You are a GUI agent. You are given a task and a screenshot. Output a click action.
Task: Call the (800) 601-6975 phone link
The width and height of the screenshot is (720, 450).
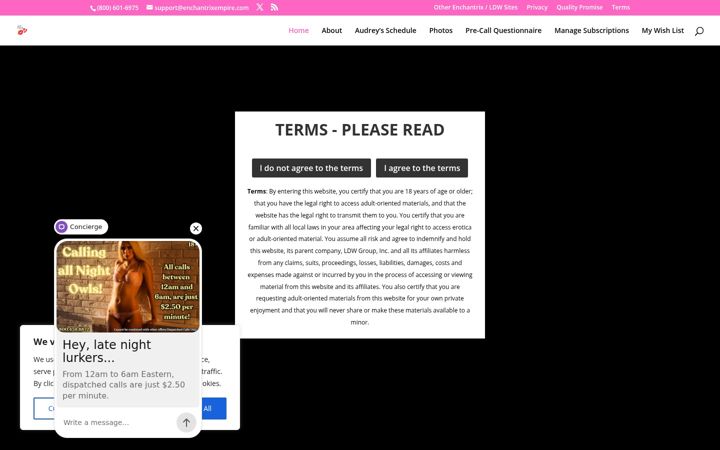click(114, 7)
